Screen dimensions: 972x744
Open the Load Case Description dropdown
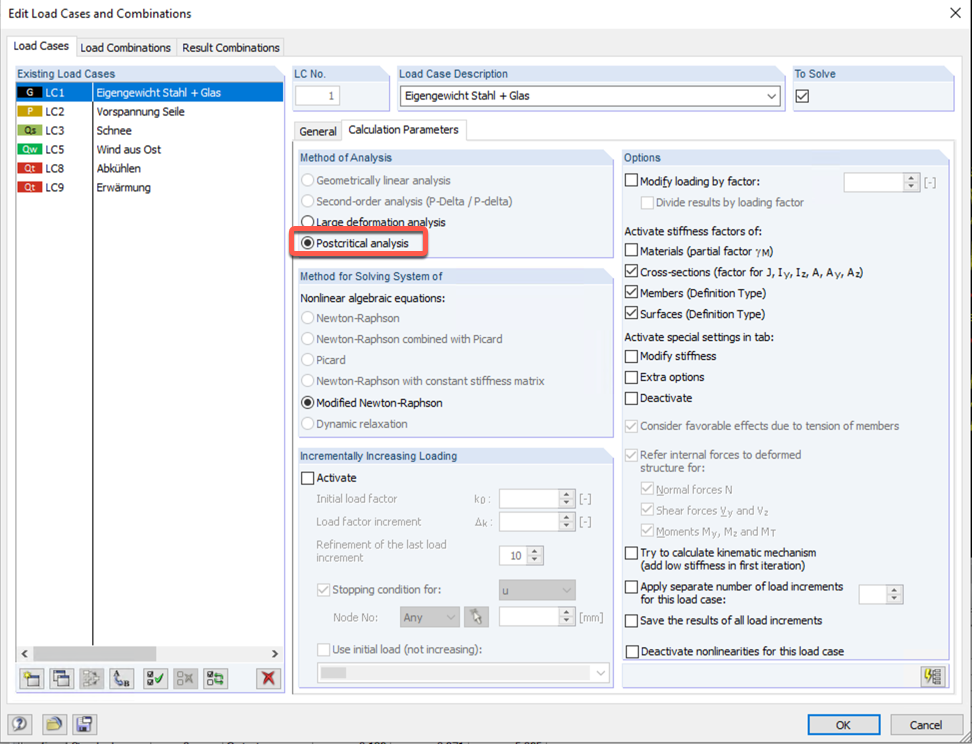pyautogui.click(x=771, y=96)
